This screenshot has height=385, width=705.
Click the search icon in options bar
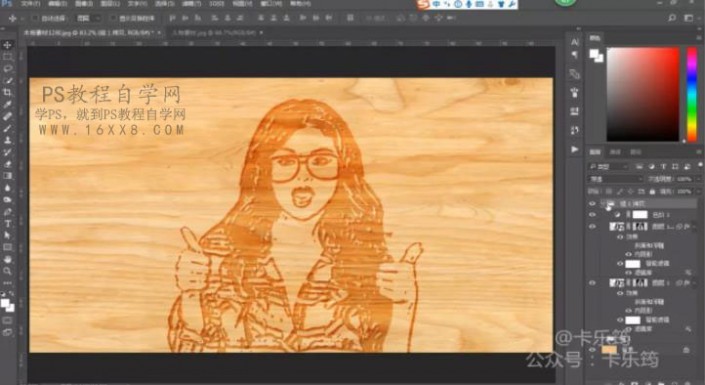click(x=672, y=18)
